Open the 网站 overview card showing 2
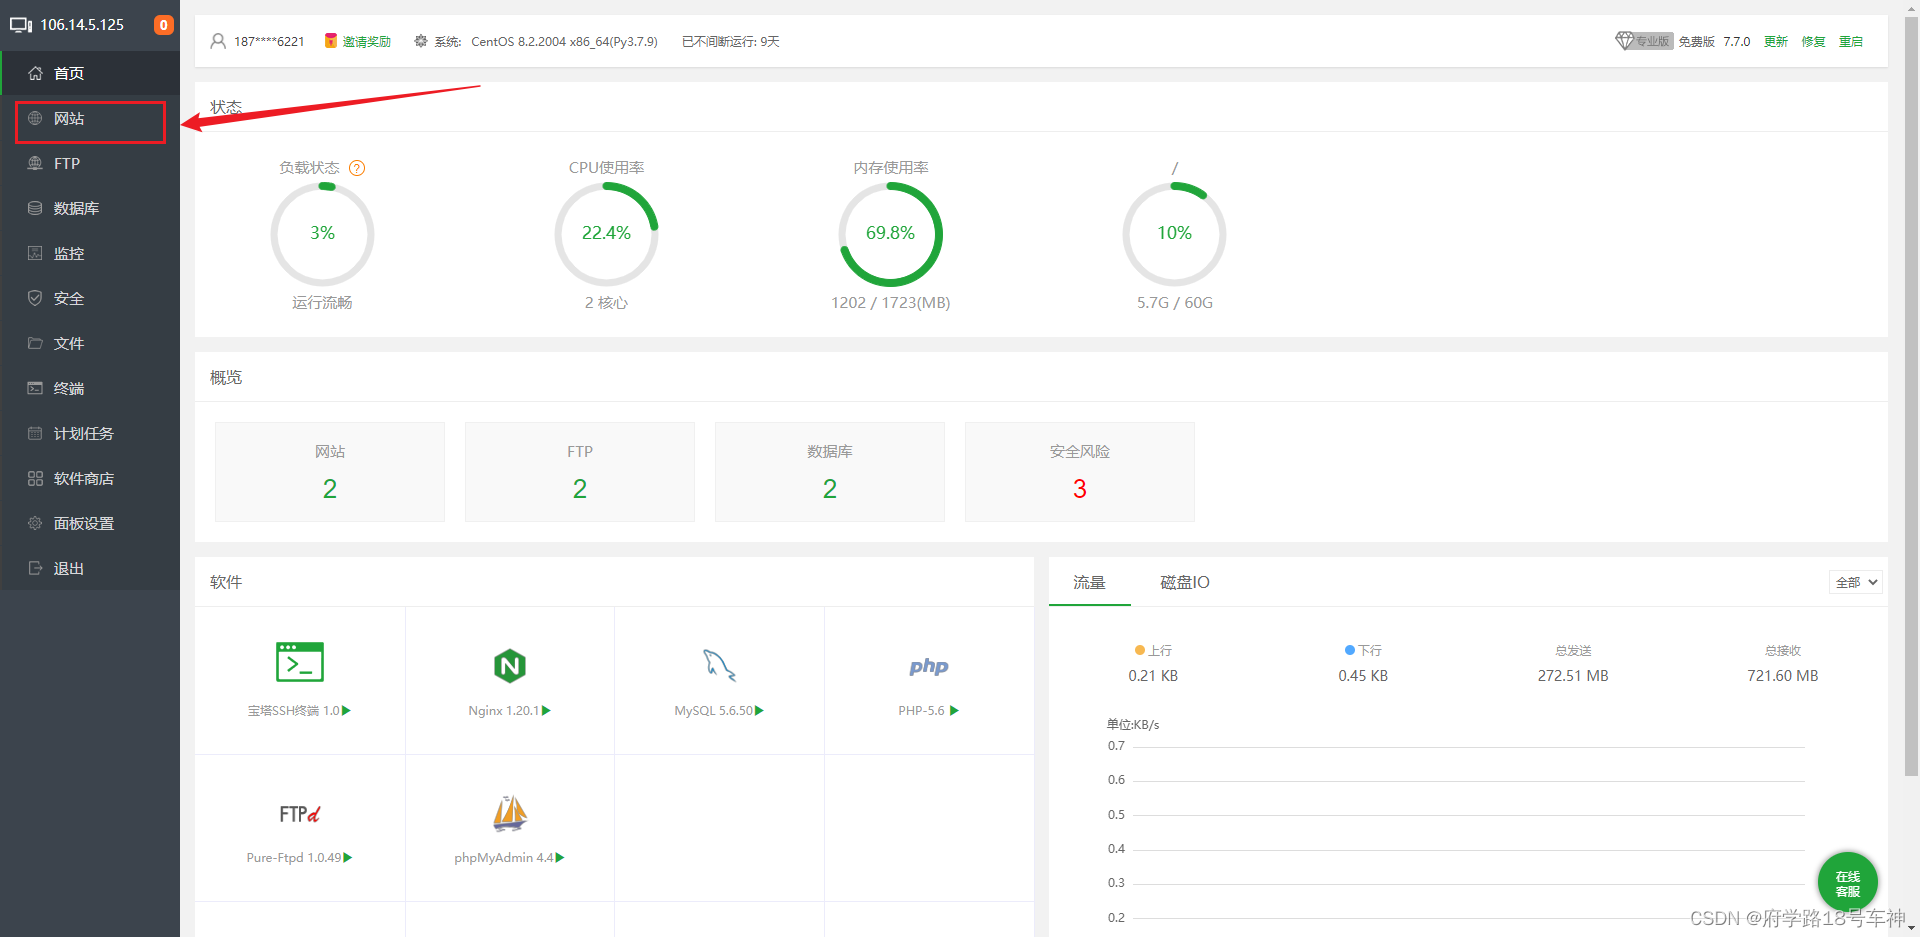 (330, 472)
